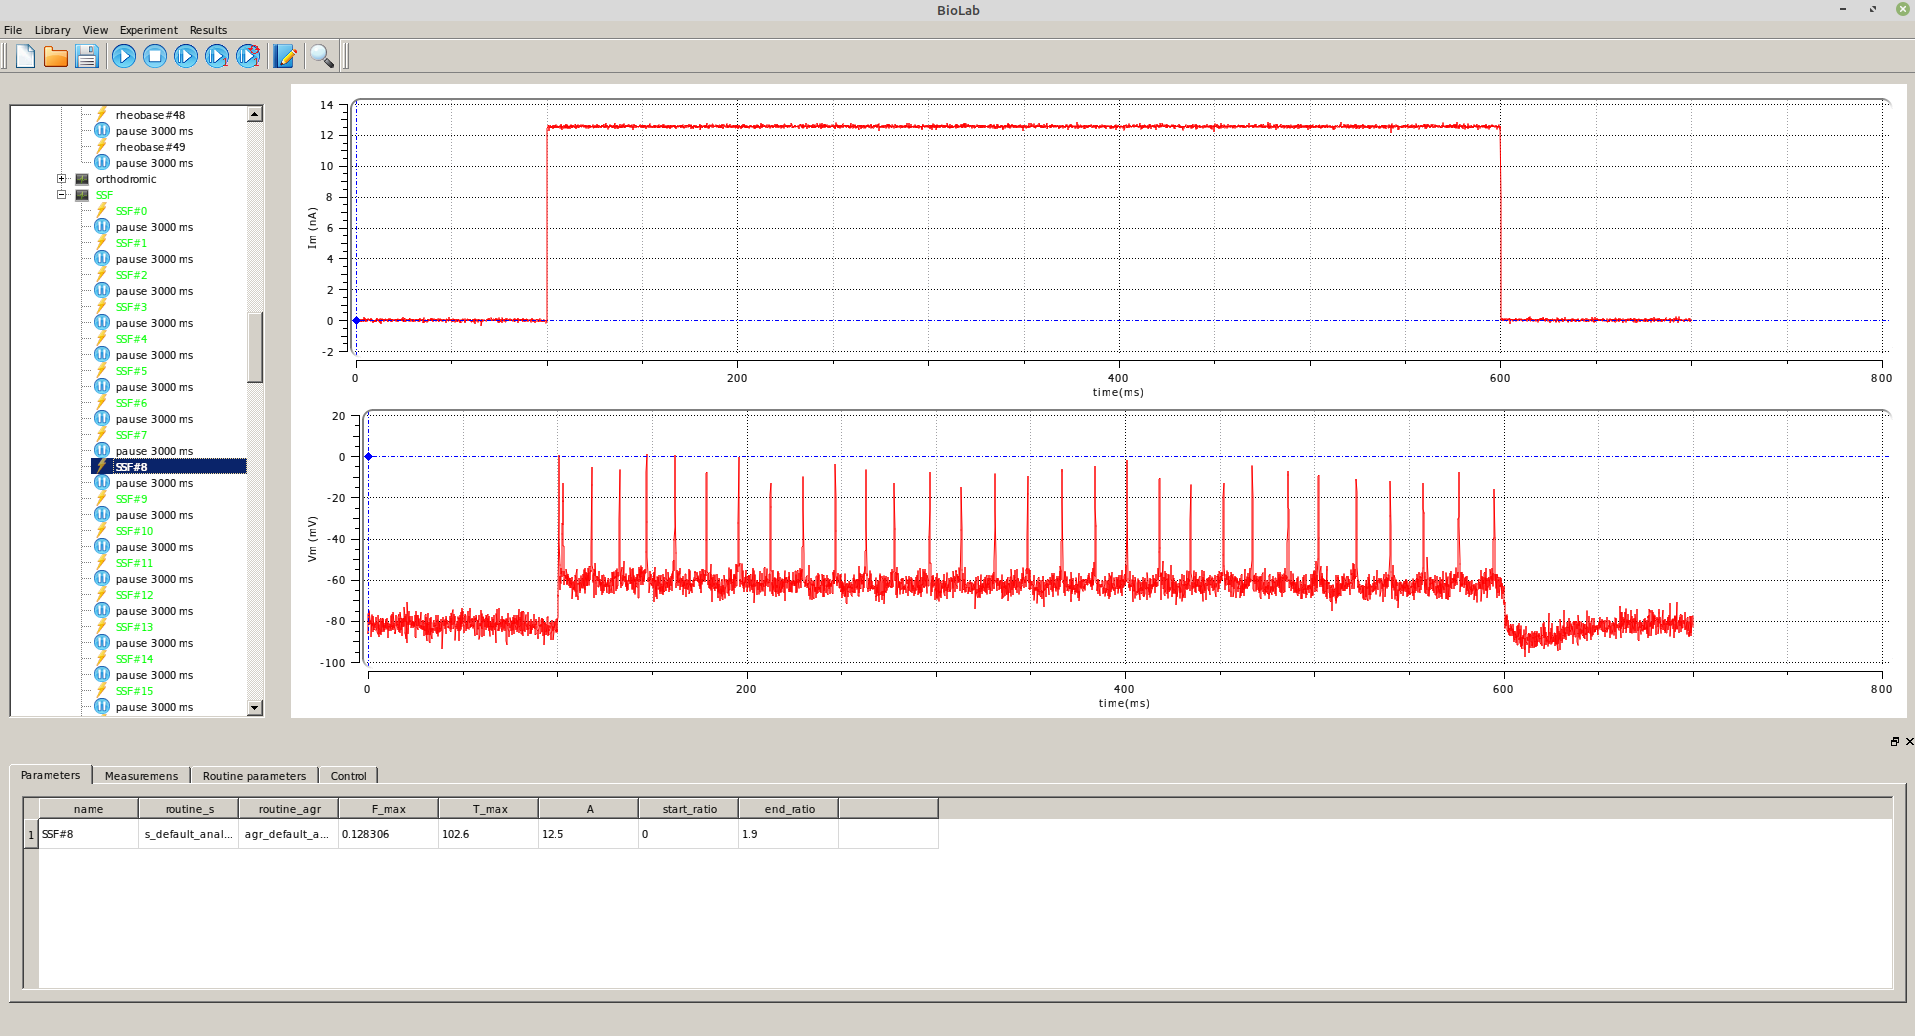Image resolution: width=1915 pixels, height=1036 pixels.
Task: Click the magnifying glass zoom icon
Action: coord(321,56)
